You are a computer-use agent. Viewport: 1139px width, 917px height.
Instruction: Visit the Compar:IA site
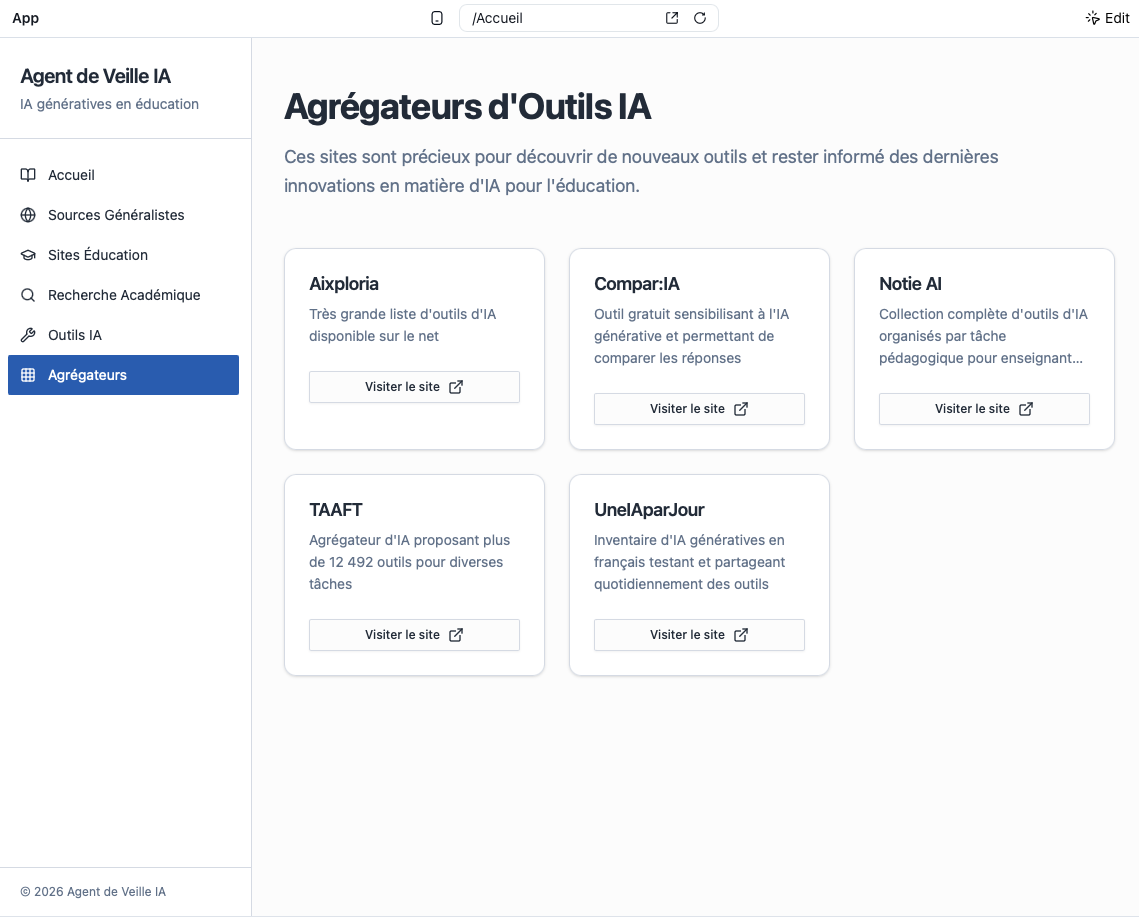tap(699, 409)
